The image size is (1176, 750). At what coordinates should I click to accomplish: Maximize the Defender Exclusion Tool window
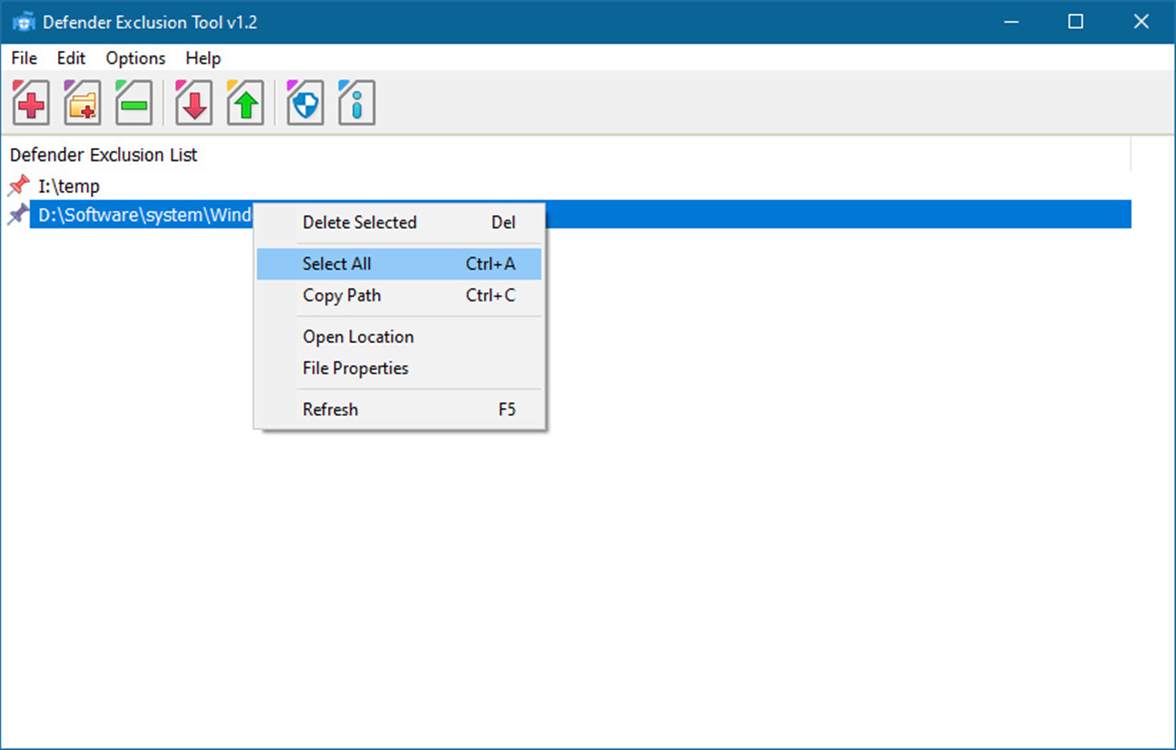pyautogui.click(x=1076, y=22)
